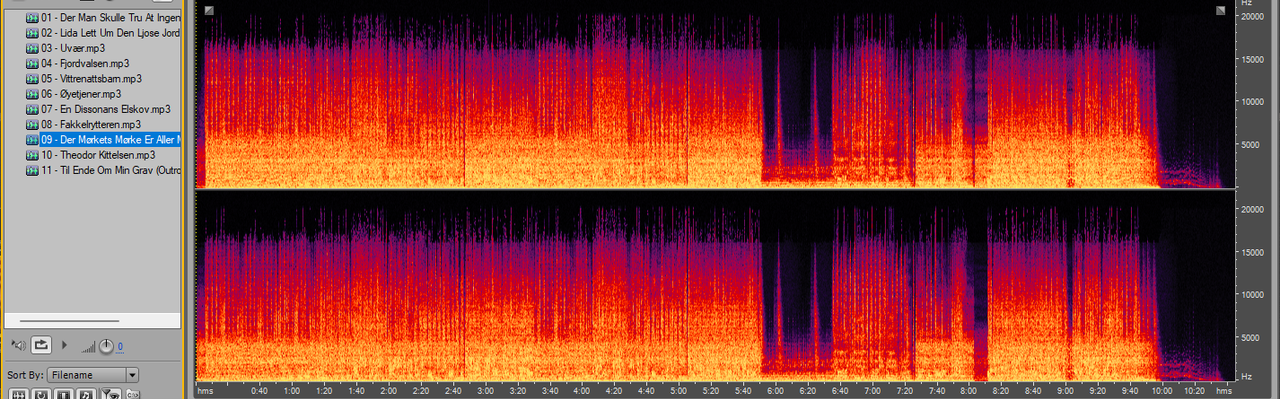The width and height of the screenshot is (1280, 399).
Task: Click 15000 on lower channel frequency ruler
Action: [x=1254, y=252]
